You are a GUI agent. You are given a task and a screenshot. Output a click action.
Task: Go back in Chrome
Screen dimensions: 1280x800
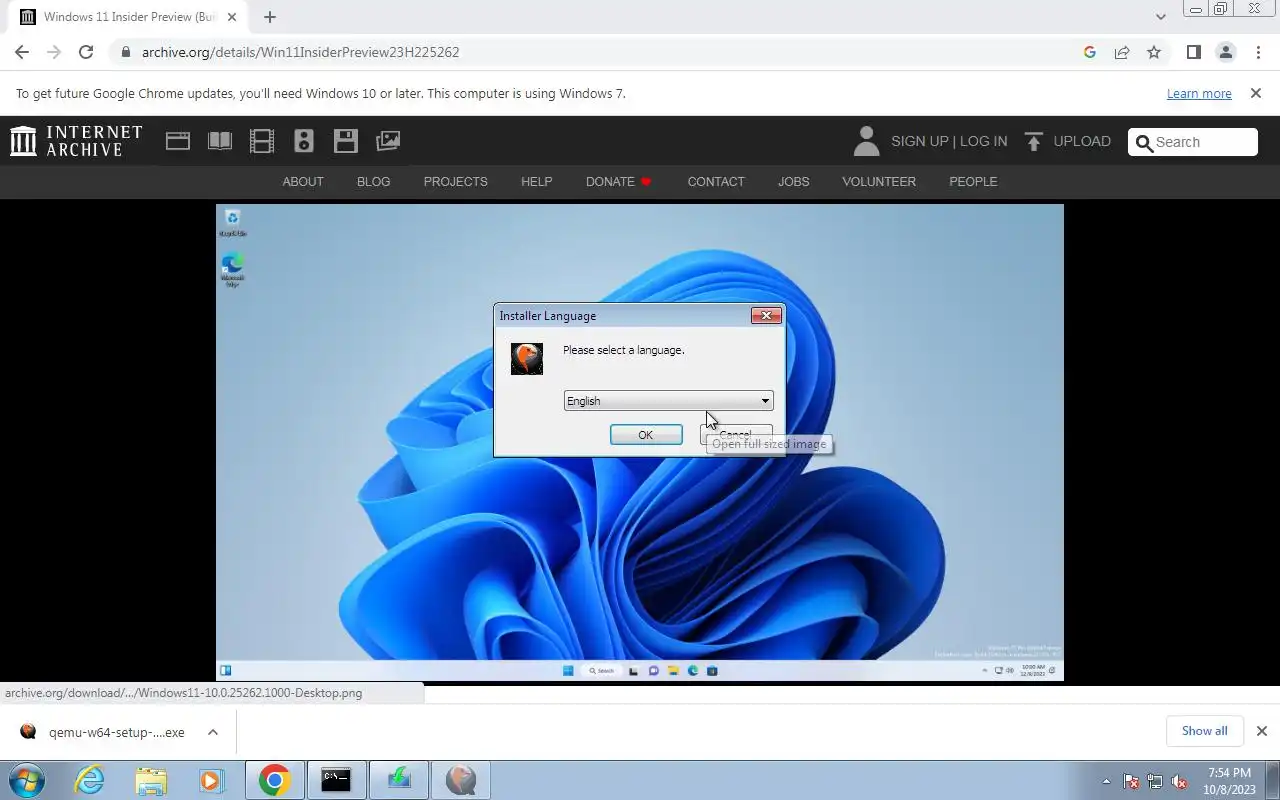point(22,52)
